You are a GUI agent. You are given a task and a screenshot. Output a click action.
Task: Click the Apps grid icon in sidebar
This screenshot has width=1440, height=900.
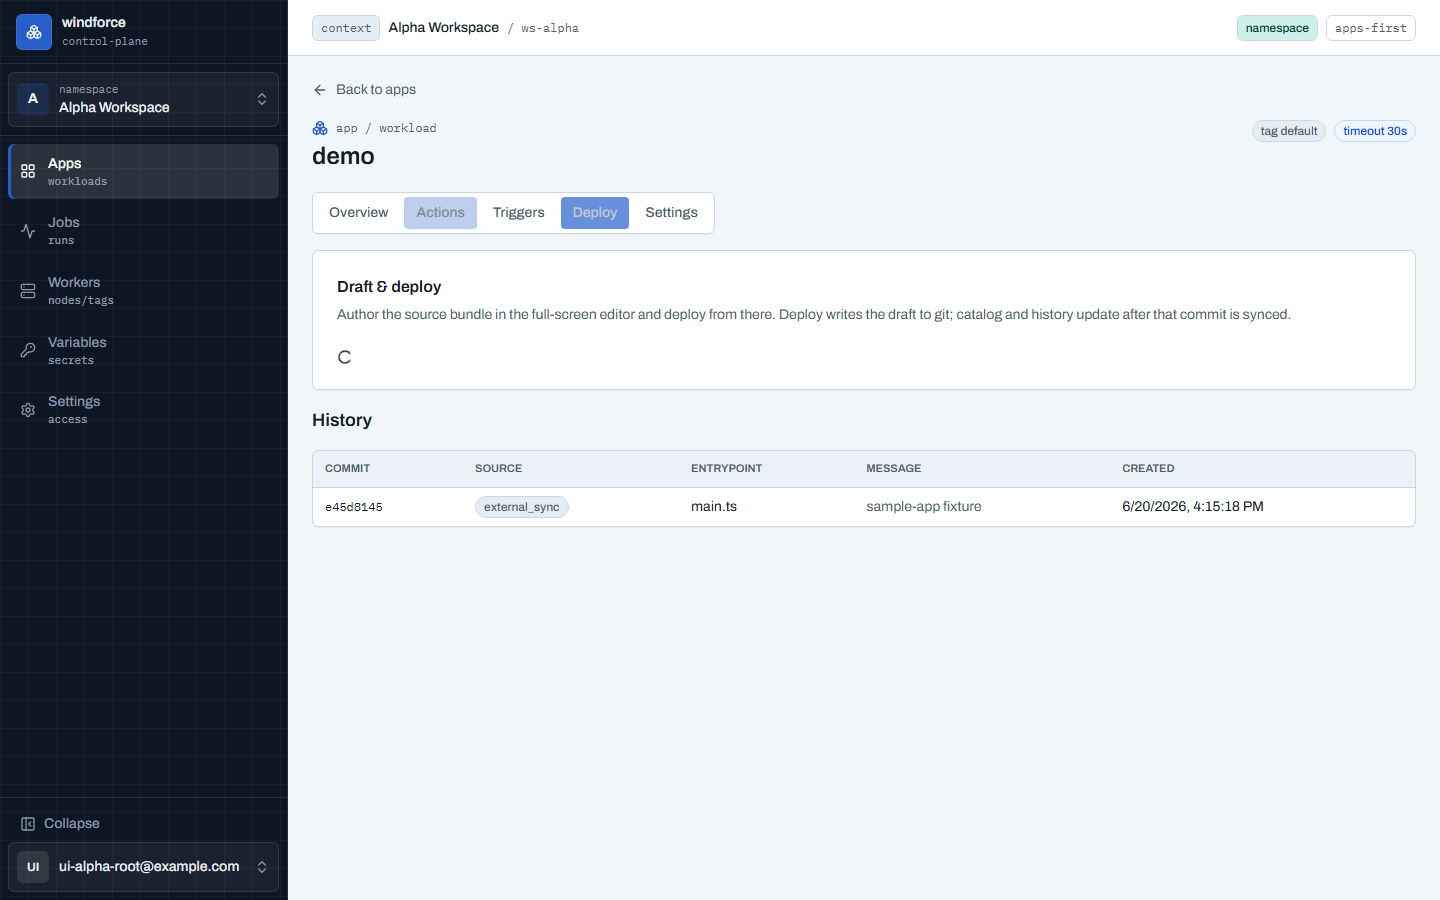point(28,171)
